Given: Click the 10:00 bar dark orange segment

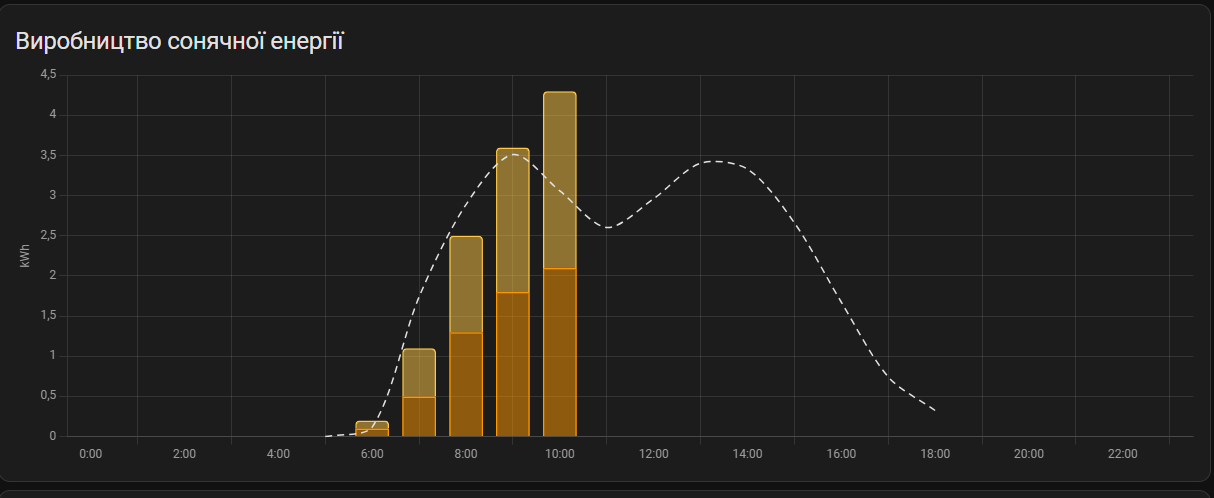Looking at the screenshot, I should [560, 353].
